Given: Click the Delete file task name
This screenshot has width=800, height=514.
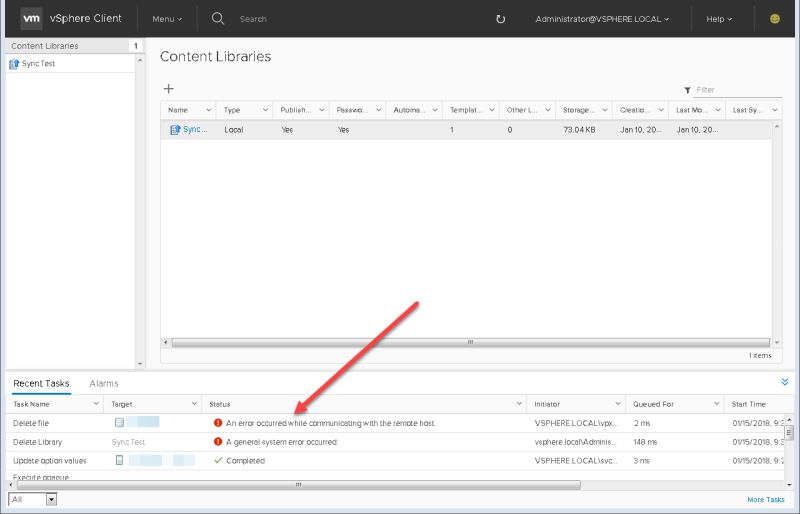Looking at the screenshot, I should [x=31, y=423].
